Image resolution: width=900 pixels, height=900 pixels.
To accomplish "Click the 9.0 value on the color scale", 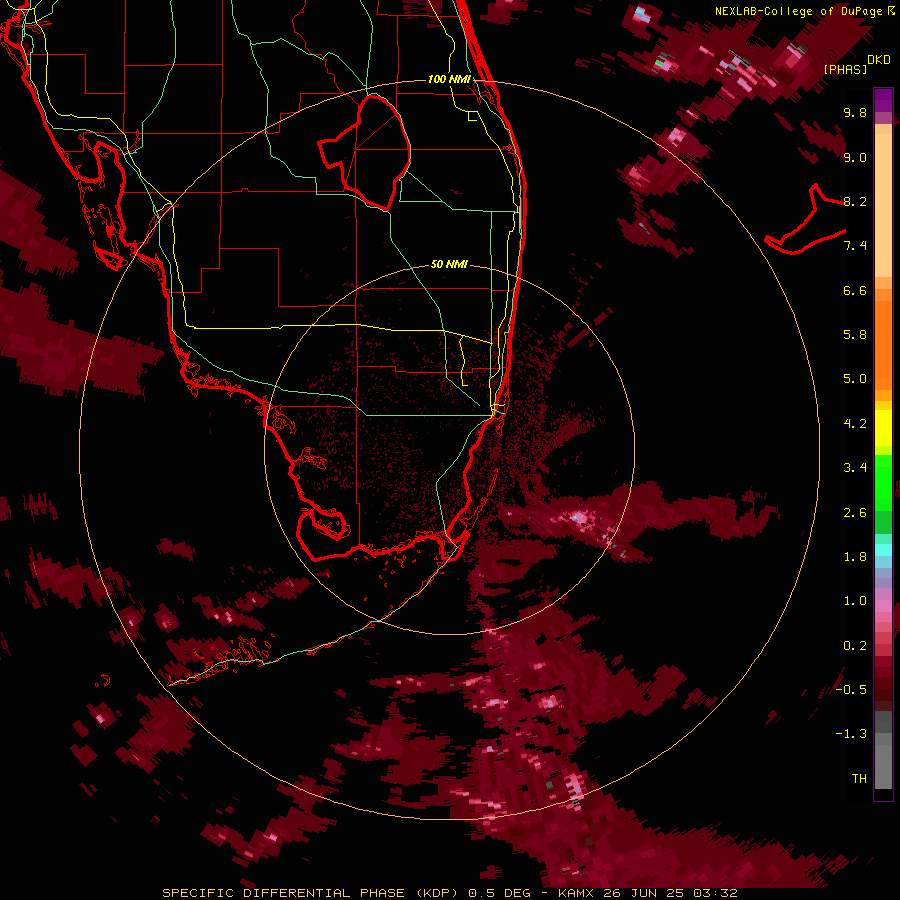I will (855, 157).
